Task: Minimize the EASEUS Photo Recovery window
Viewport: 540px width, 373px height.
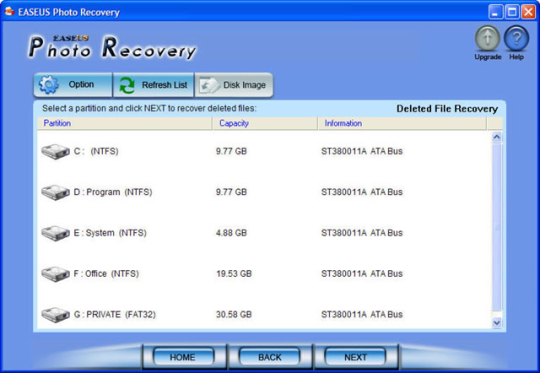Action: pyautogui.click(x=496, y=12)
